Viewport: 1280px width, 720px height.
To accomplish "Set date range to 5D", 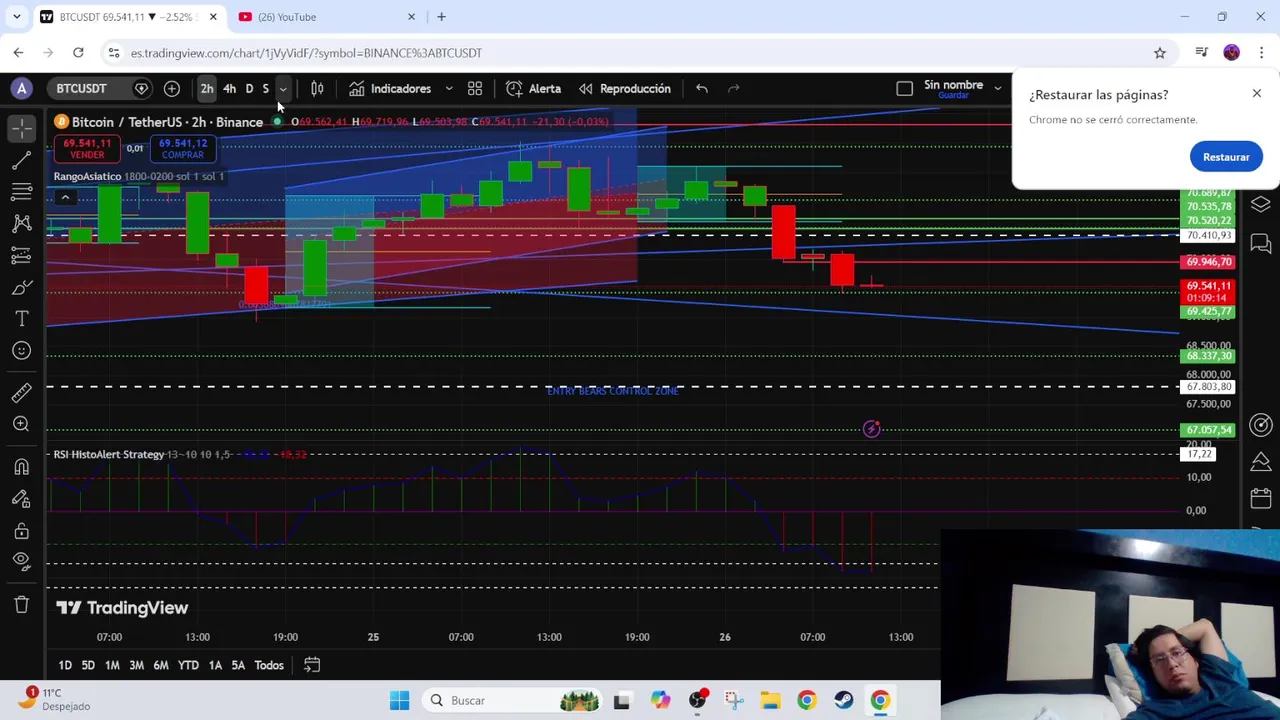I will point(88,665).
